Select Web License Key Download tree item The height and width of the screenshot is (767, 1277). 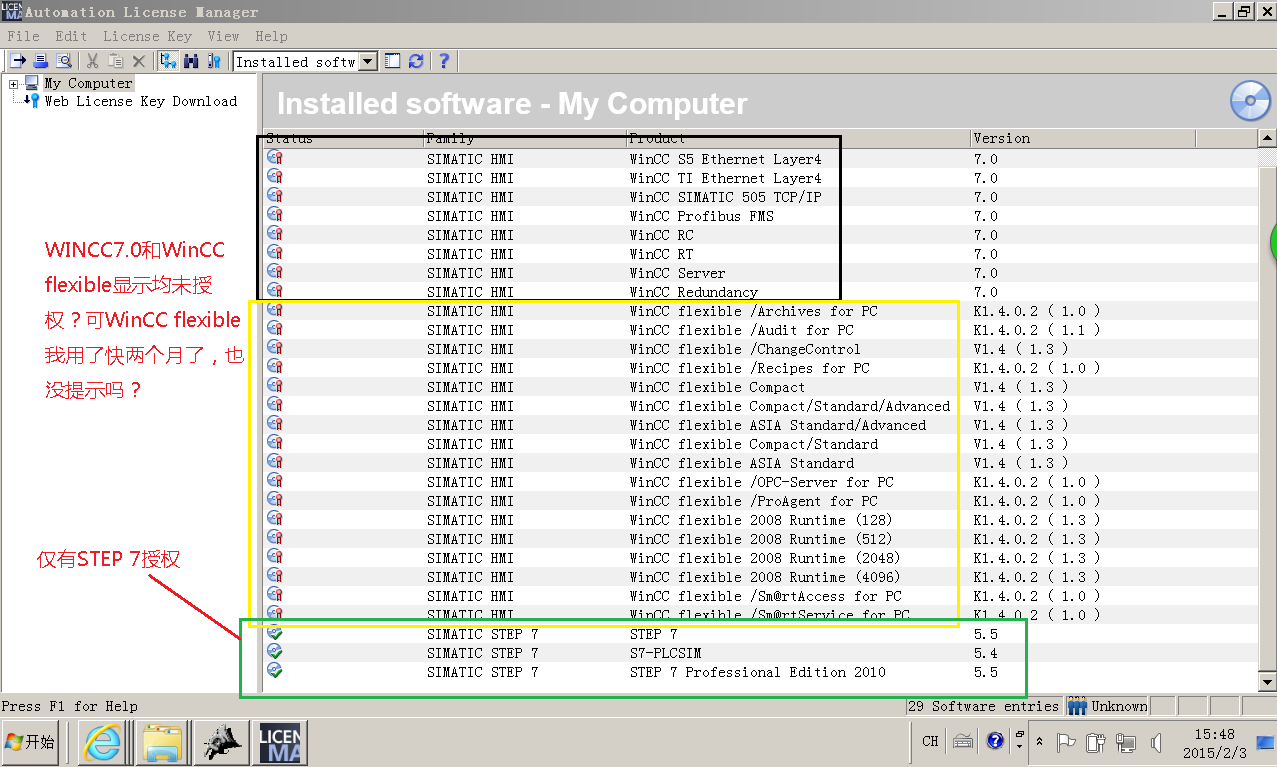[141, 101]
